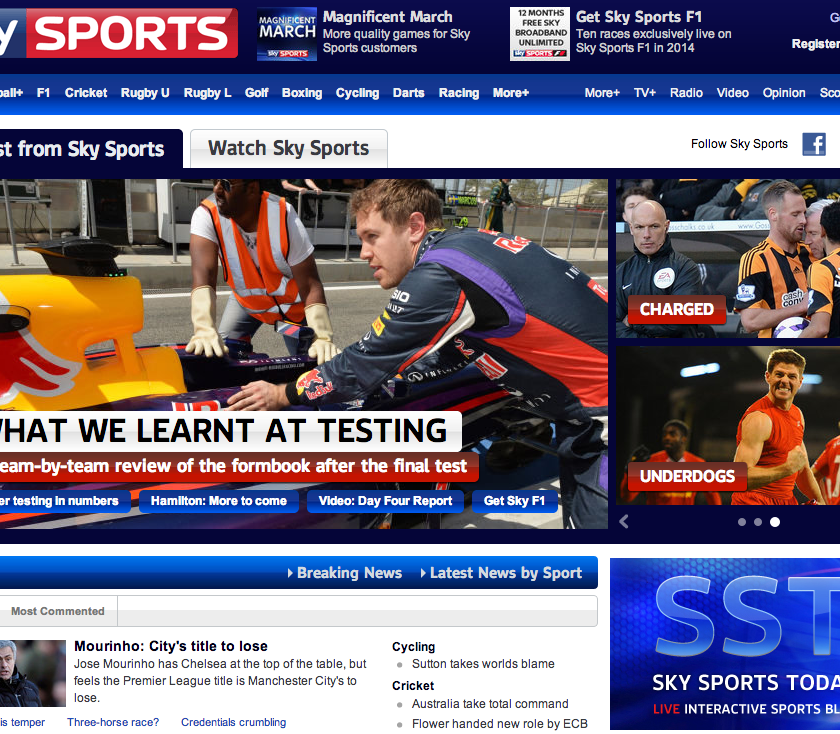Viewport: 840px width, 734px height.
Task: Open the F1 section in navigation
Action: pyautogui.click(x=43, y=93)
